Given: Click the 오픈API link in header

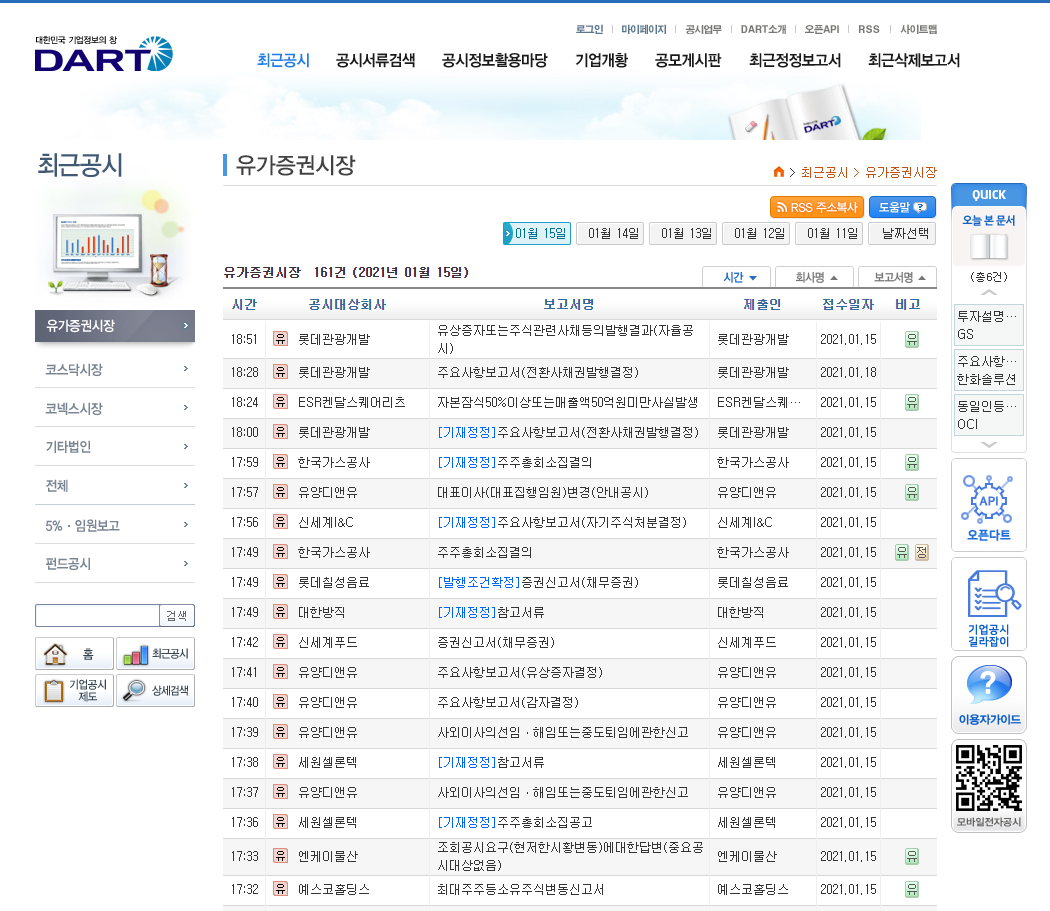Looking at the screenshot, I should click(822, 29).
